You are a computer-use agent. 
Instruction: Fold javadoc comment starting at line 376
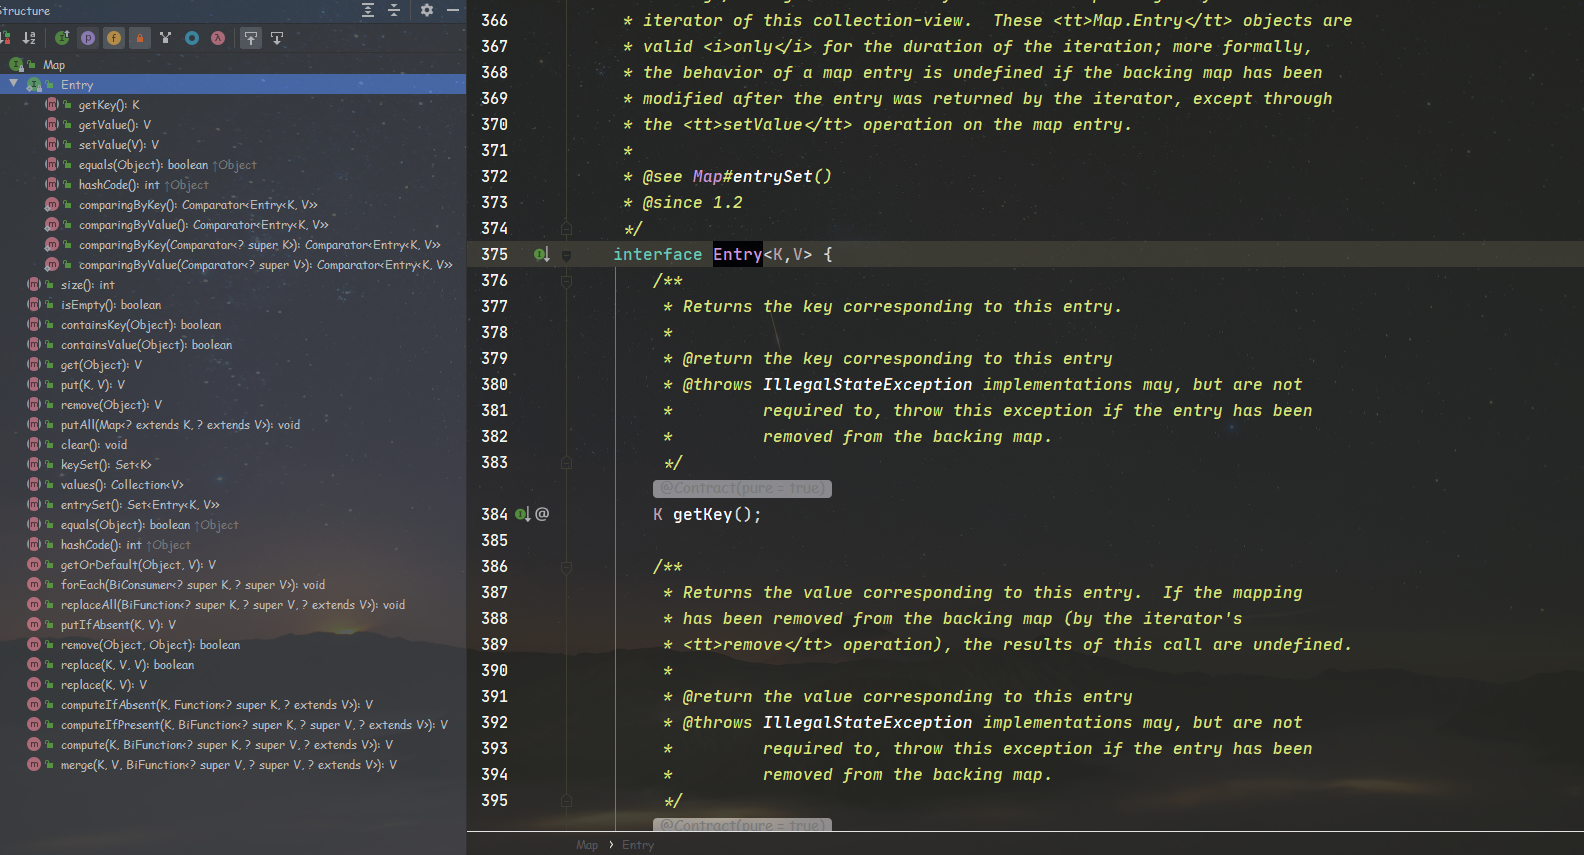566,281
